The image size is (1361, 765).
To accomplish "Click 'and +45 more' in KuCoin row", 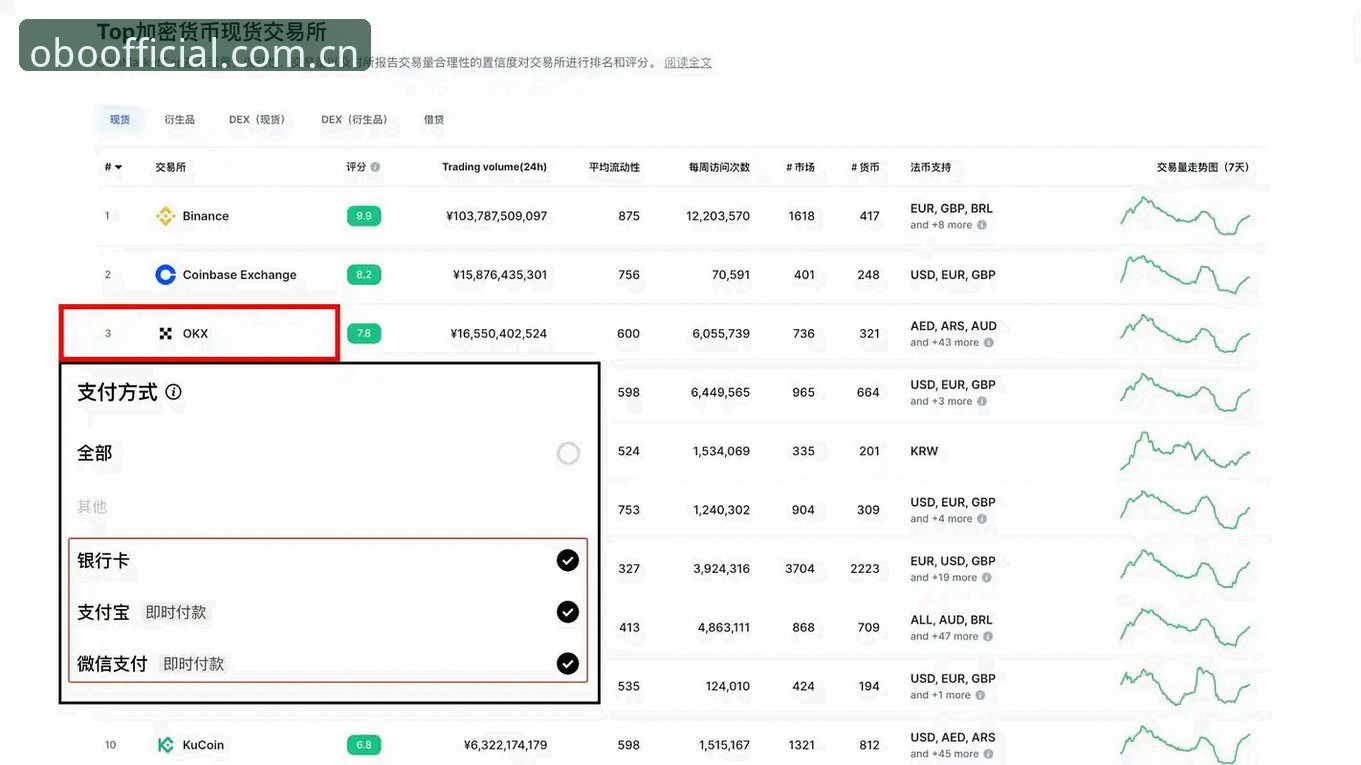I will tap(945, 754).
